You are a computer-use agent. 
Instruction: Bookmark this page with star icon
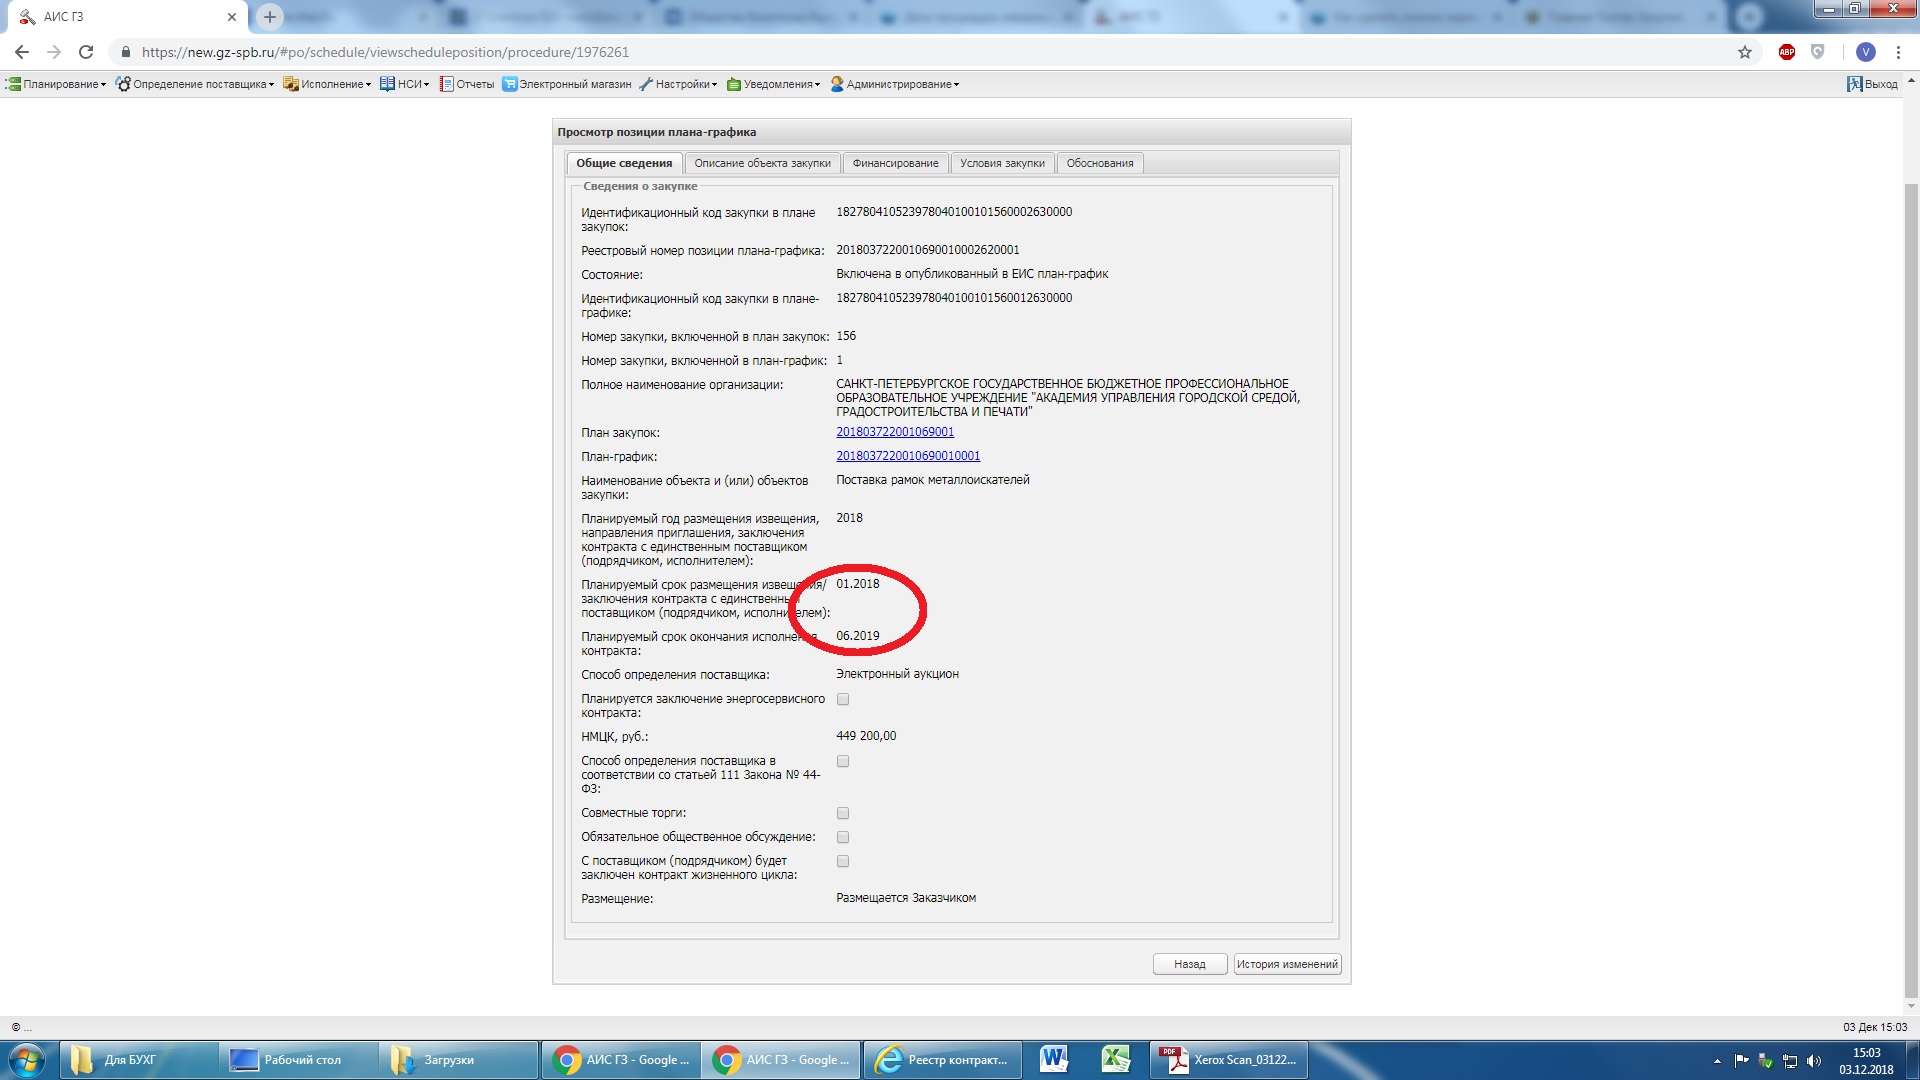click(1745, 52)
